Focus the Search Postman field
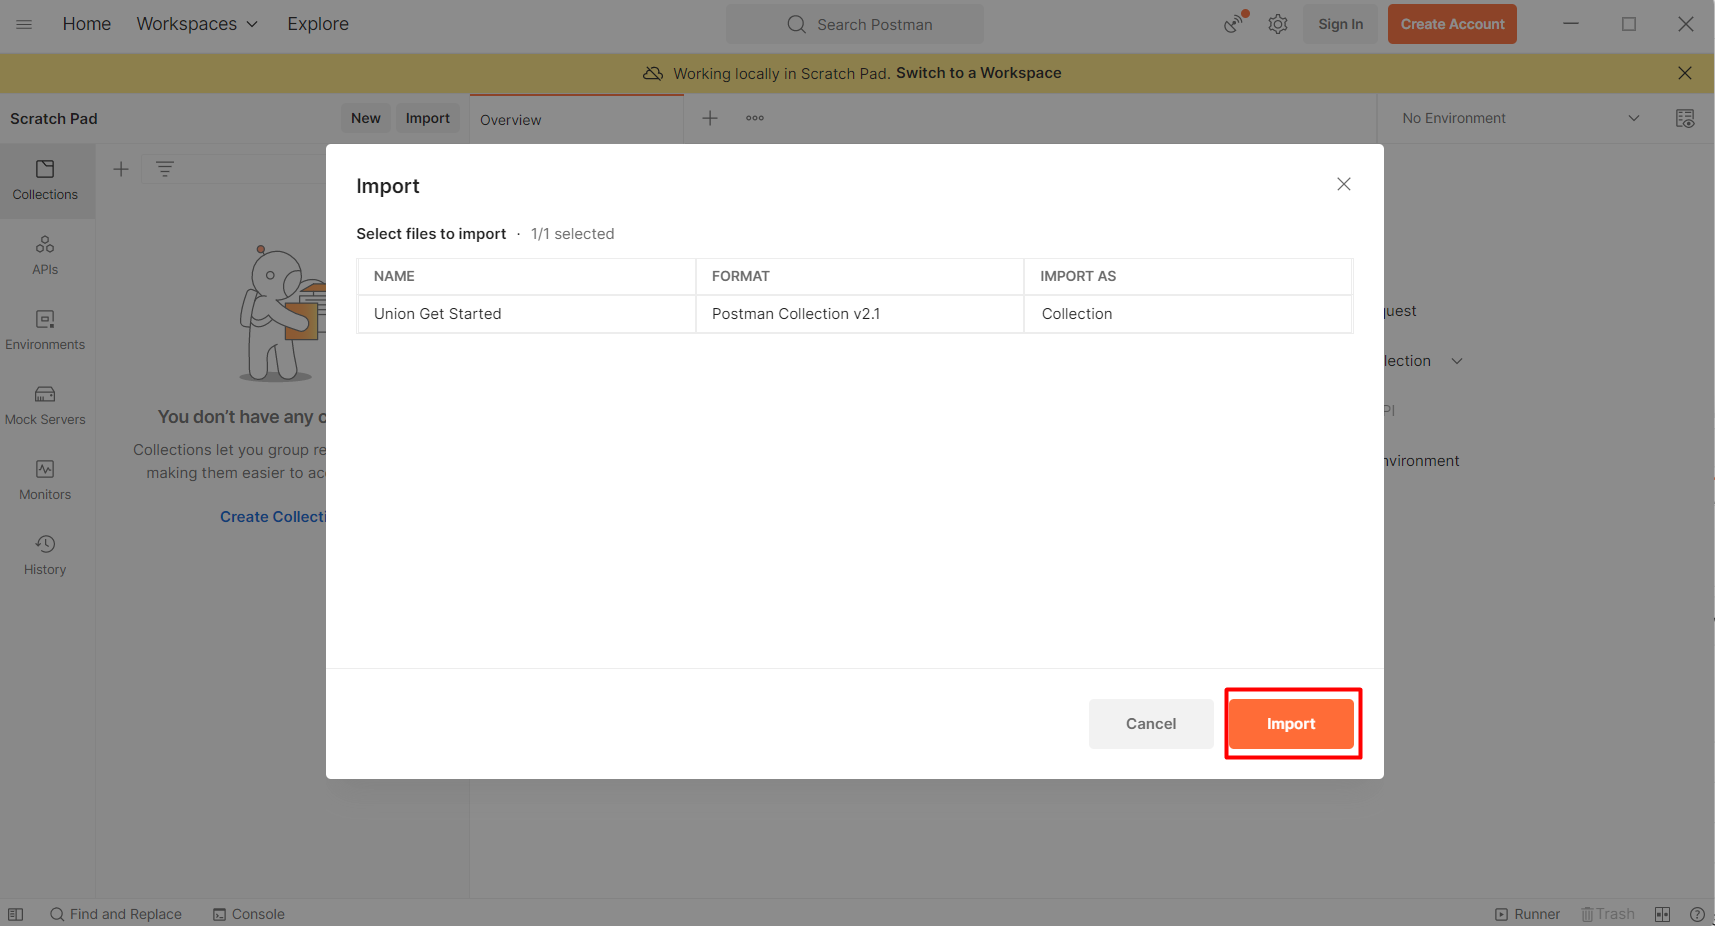 click(x=855, y=24)
